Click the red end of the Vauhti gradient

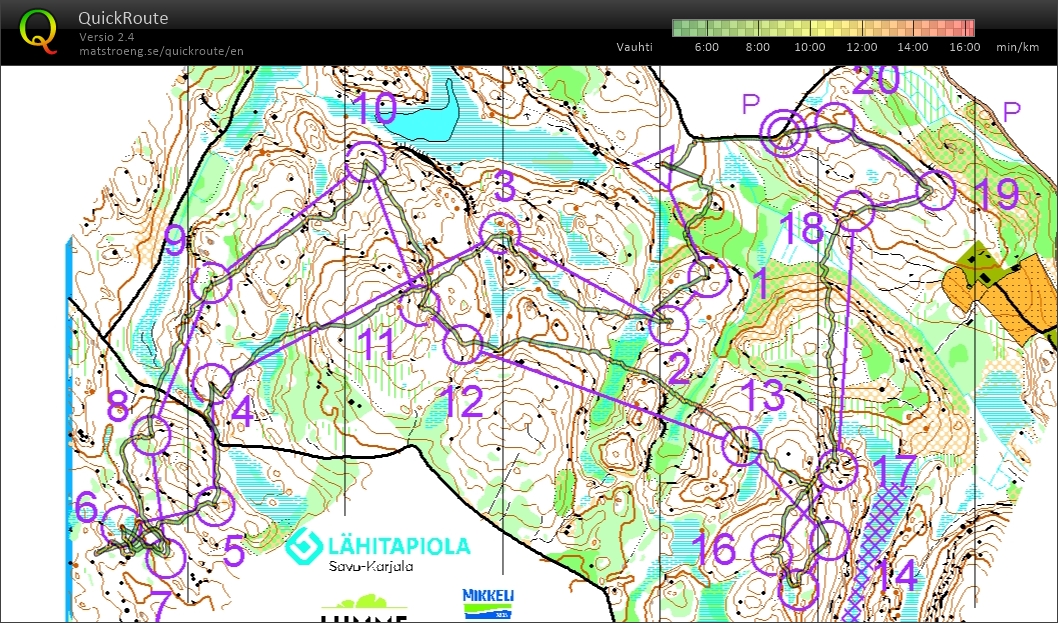(965, 26)
